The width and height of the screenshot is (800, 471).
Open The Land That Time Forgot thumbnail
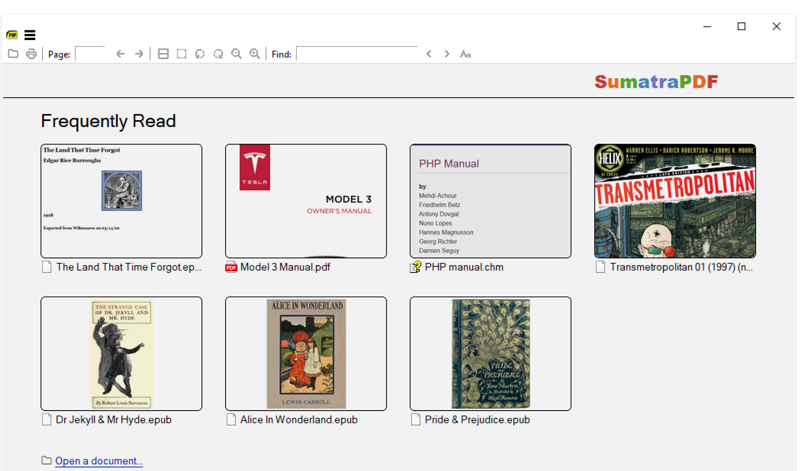[x=121, y=201]
